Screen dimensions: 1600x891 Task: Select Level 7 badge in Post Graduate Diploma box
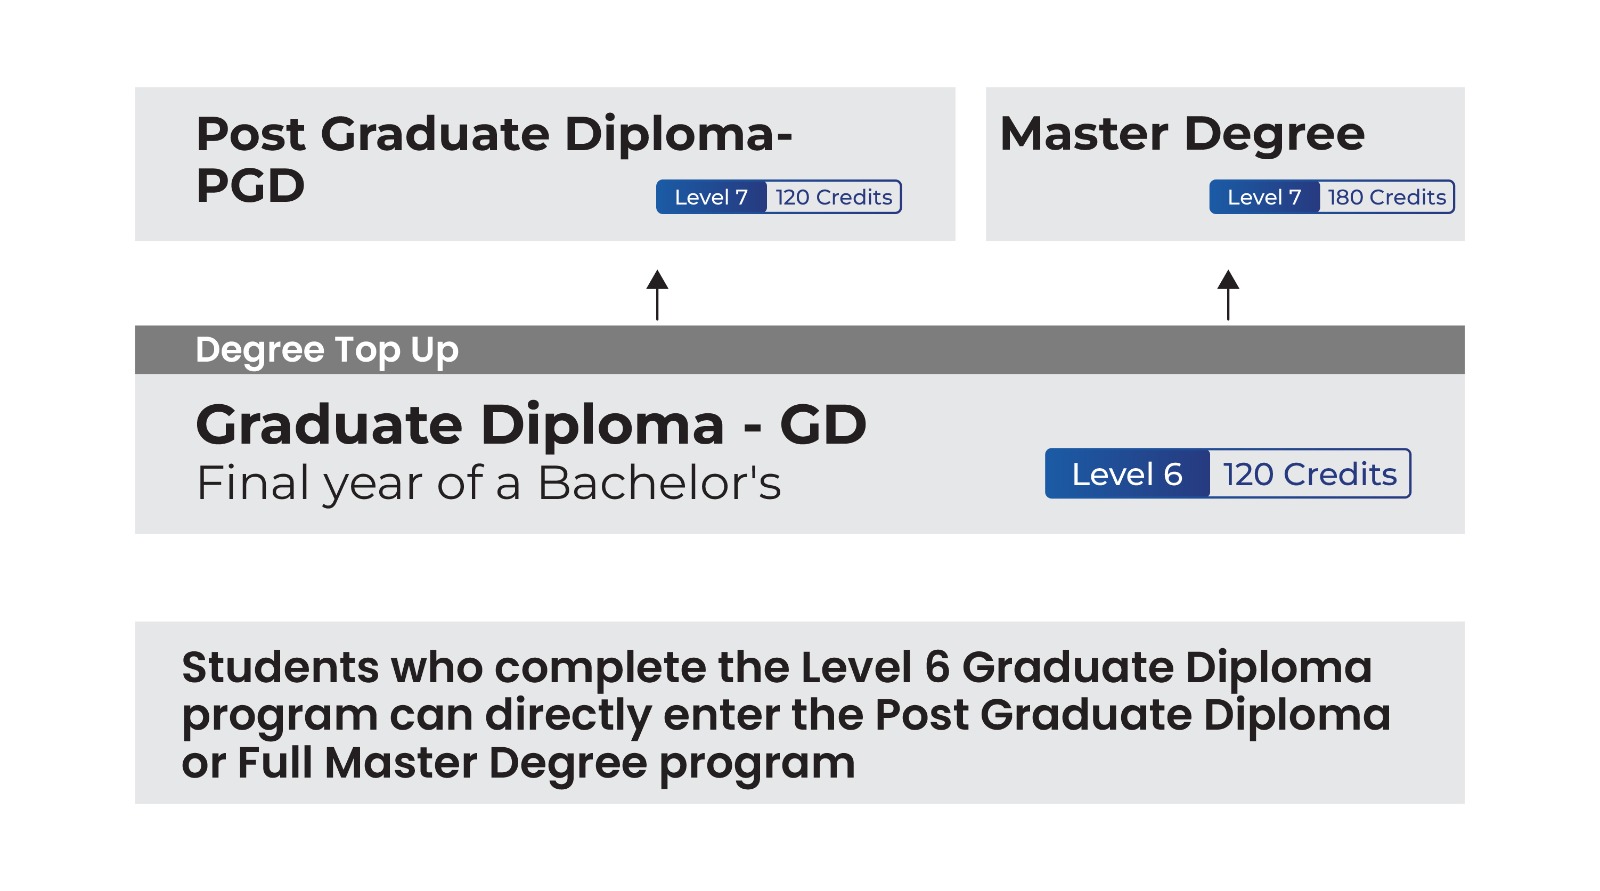pos(711,197)
